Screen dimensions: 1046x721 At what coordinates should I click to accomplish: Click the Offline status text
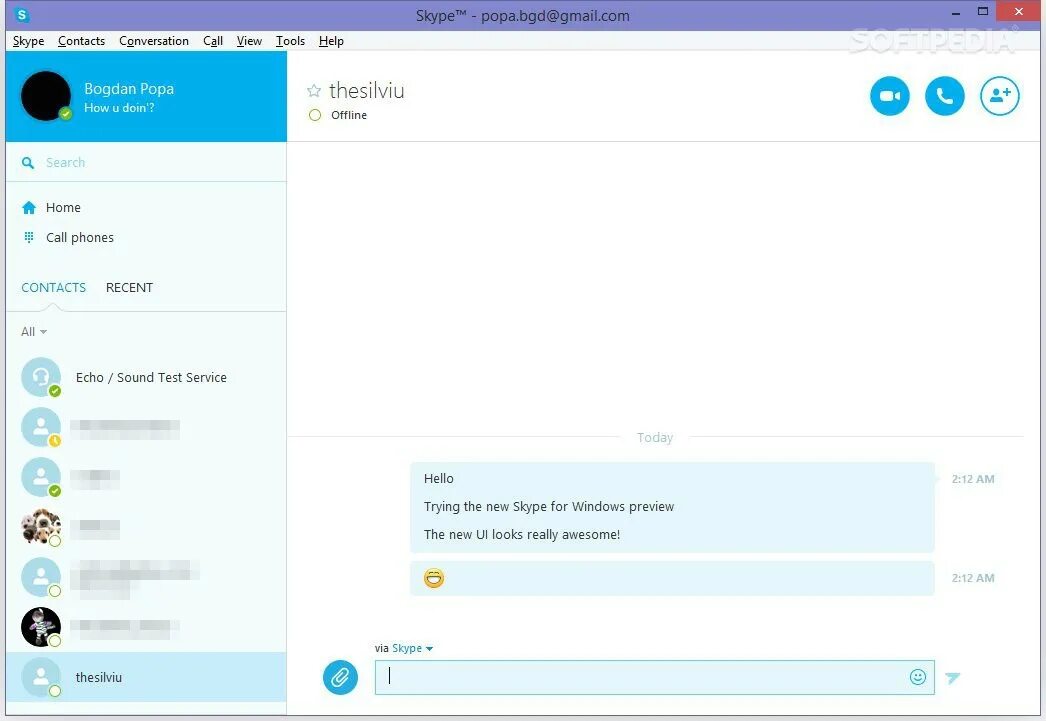tap(349, 115)
